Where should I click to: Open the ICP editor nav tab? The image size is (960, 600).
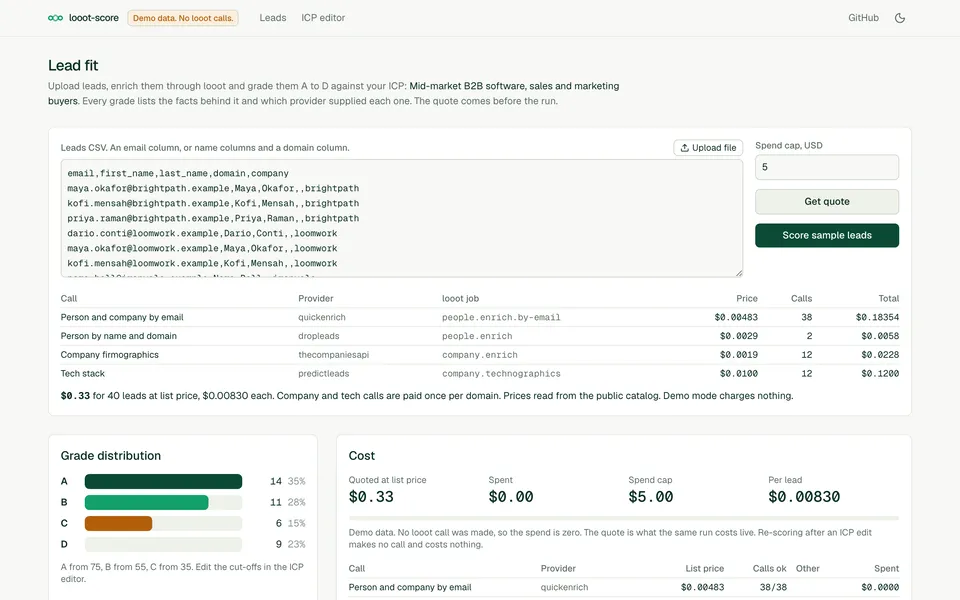[323, 18]
